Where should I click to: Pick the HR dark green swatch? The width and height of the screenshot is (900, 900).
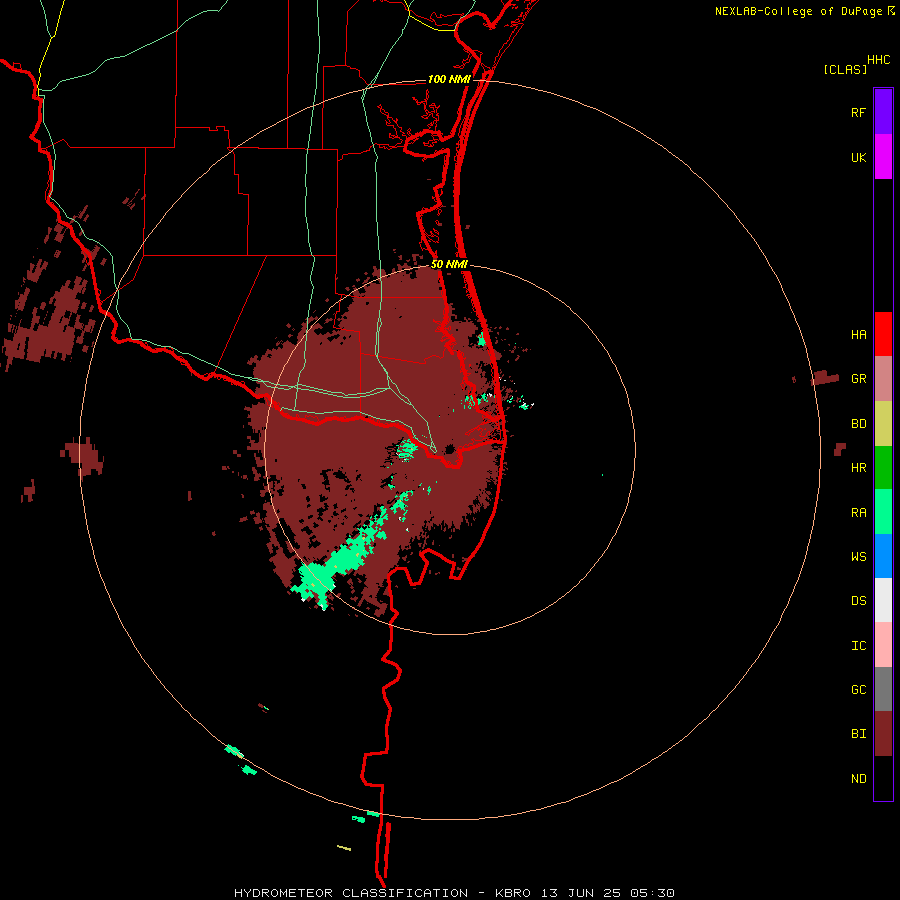pyautogui.click(x=883, y=468)
